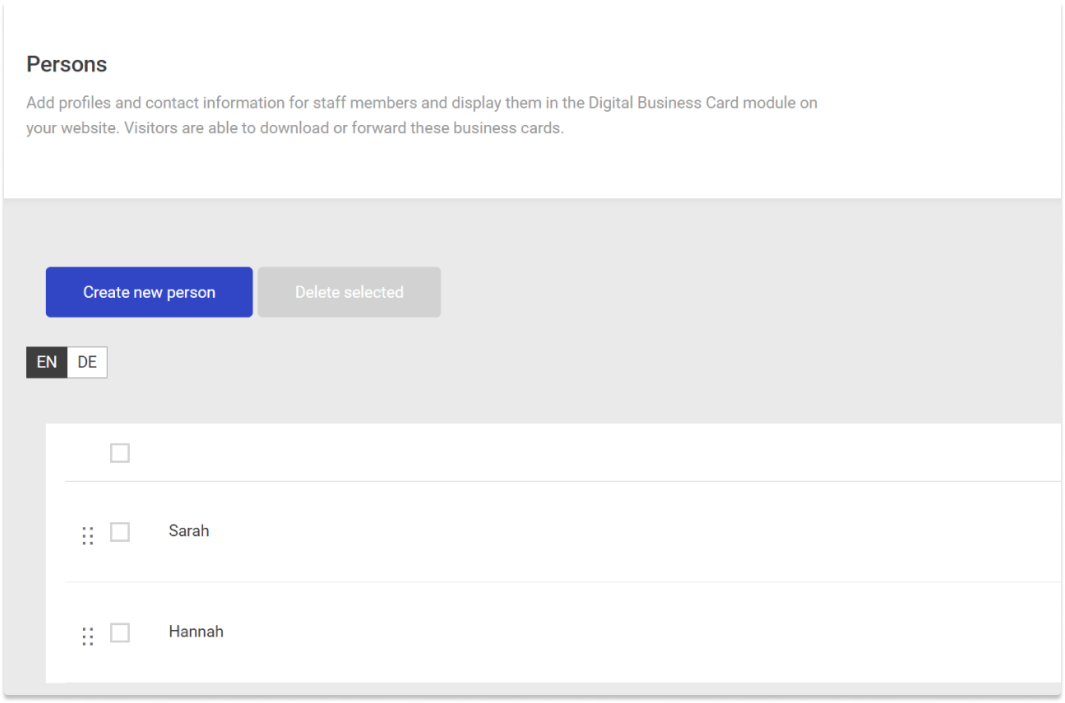Viewport: 1065px width, 703px height.
Task: Open Hannah's person entry
Action: (x=196, y=632)
